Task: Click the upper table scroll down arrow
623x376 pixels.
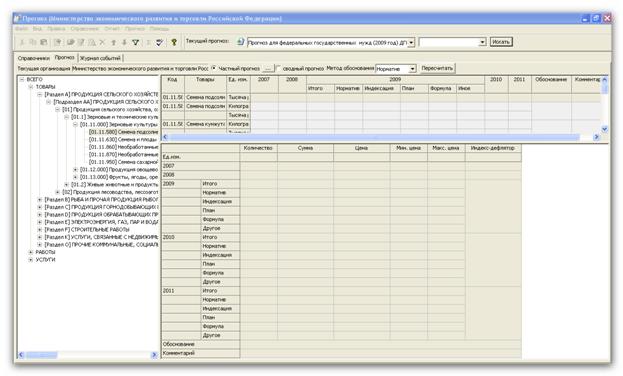Action: (604, 129)
